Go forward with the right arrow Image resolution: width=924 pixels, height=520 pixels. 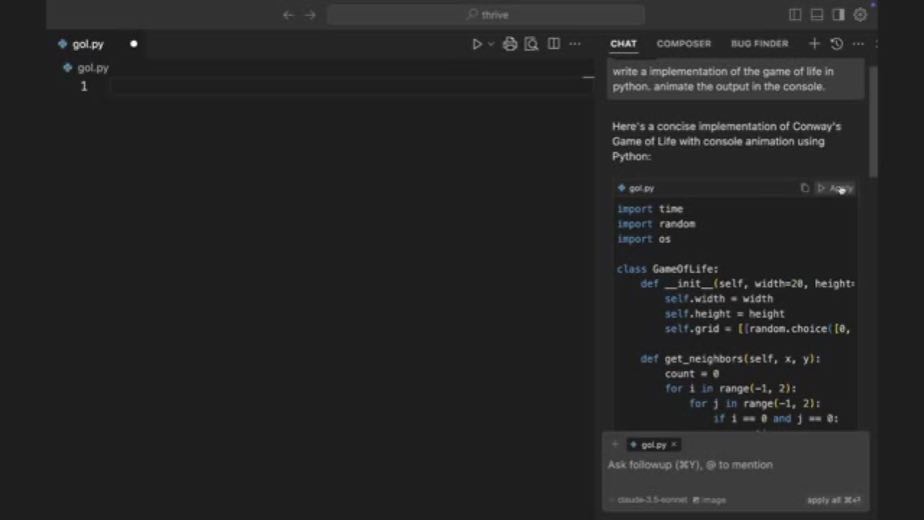tap(311, 15)
